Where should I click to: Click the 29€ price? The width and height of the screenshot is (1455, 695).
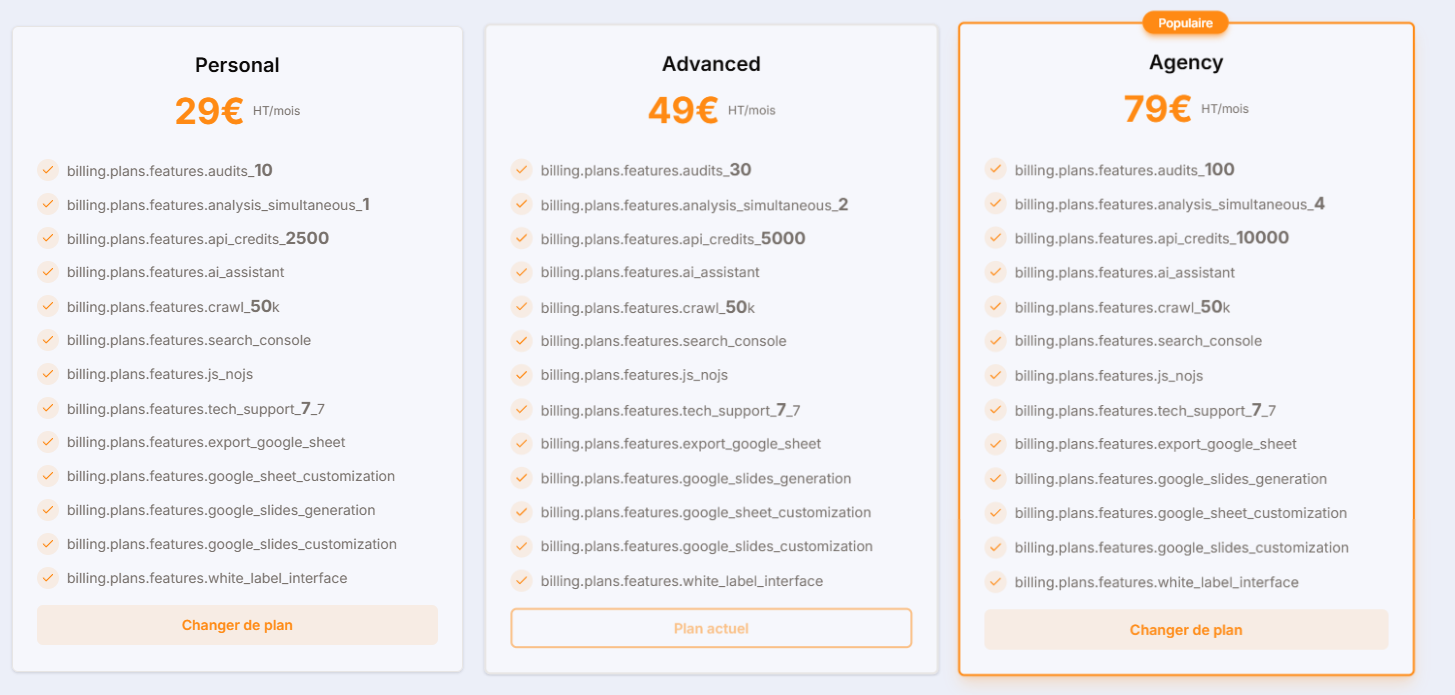[209, 111]
